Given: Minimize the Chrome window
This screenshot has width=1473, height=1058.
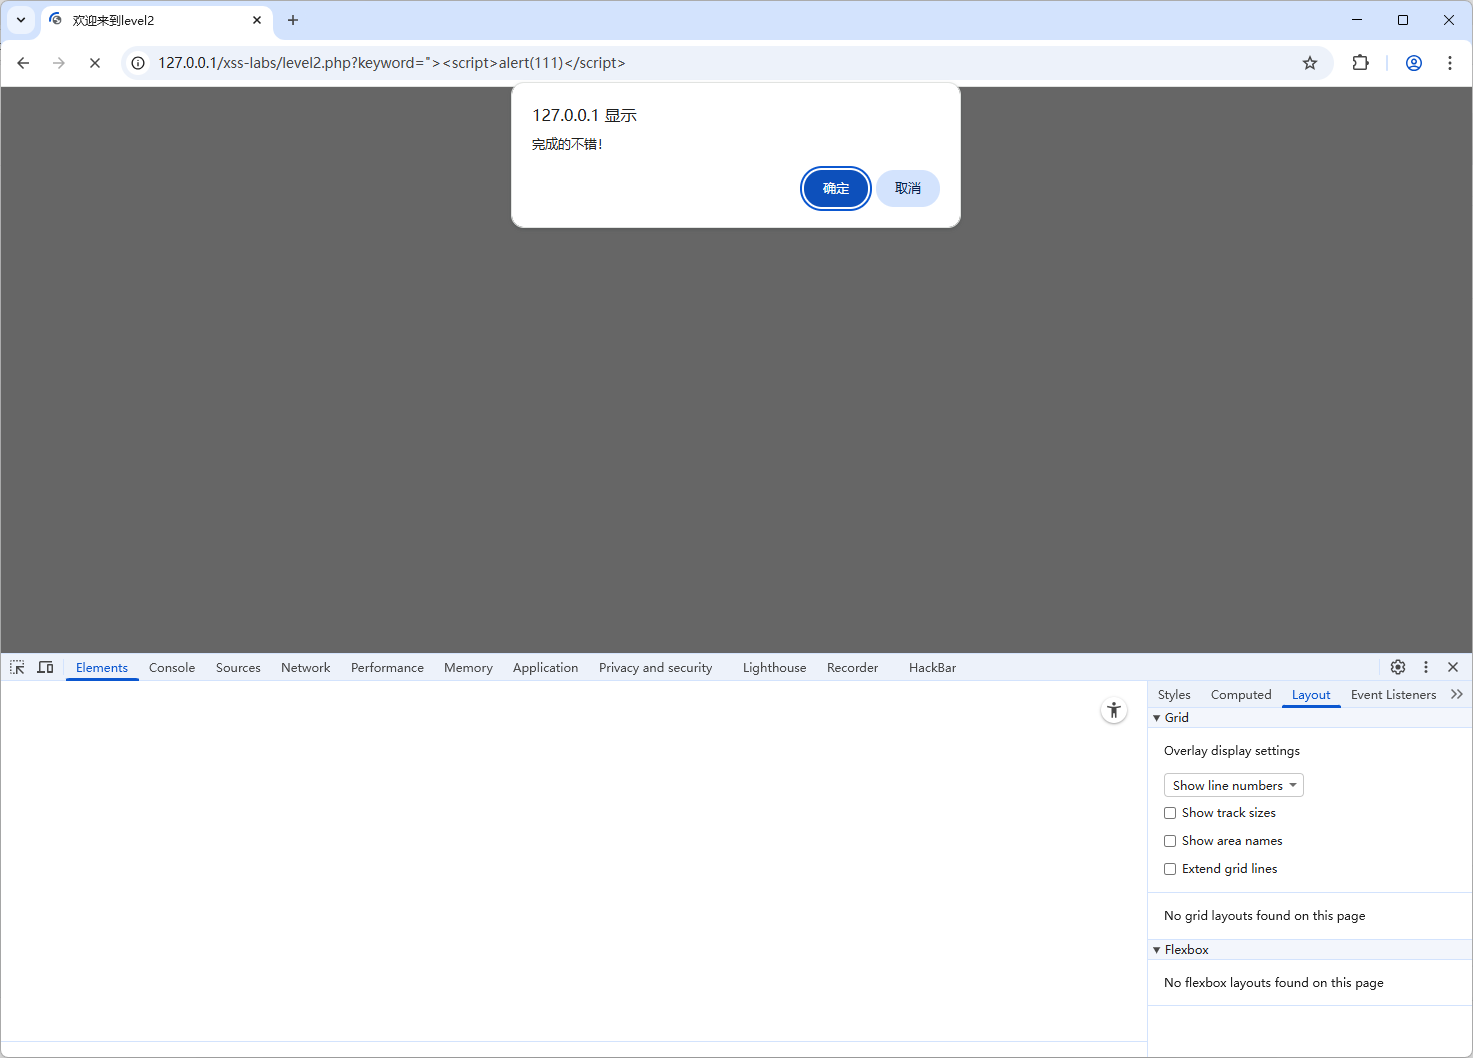Looking at the screenshot, I should pos(1357,20).
